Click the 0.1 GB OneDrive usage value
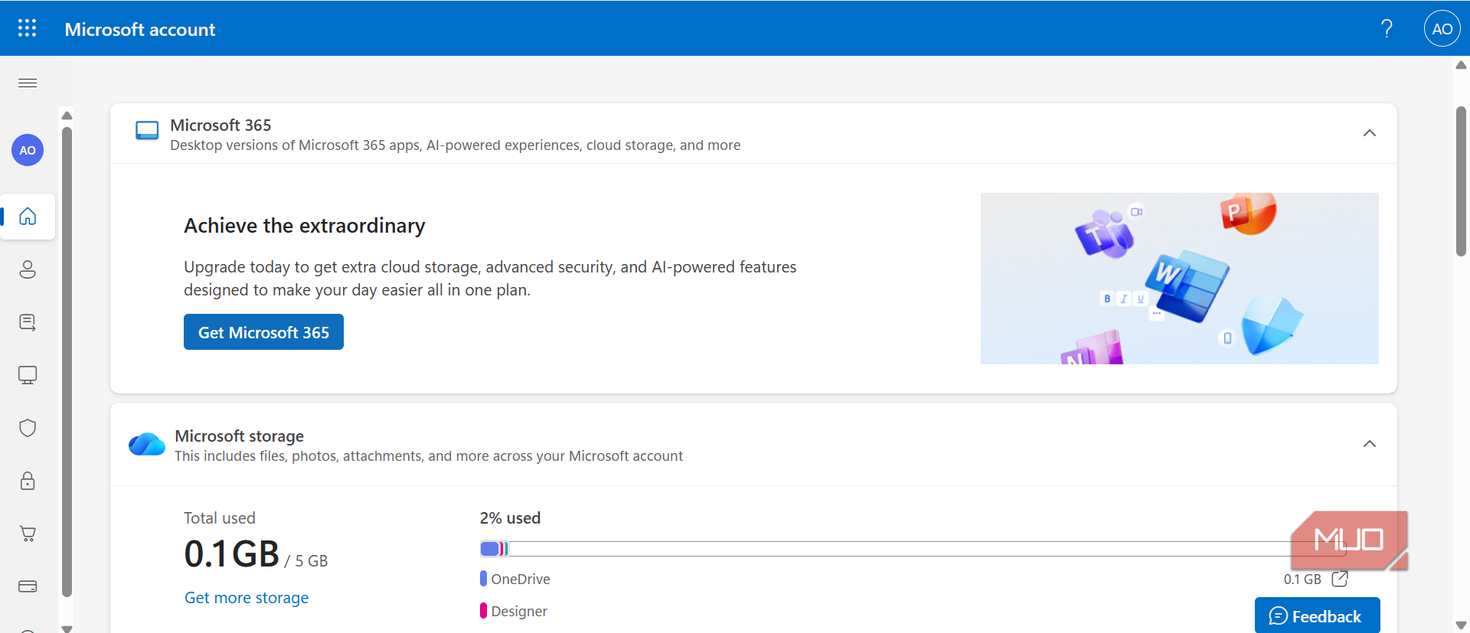Viewport: 1470px width, 633px height. [x=1302, y=579]
